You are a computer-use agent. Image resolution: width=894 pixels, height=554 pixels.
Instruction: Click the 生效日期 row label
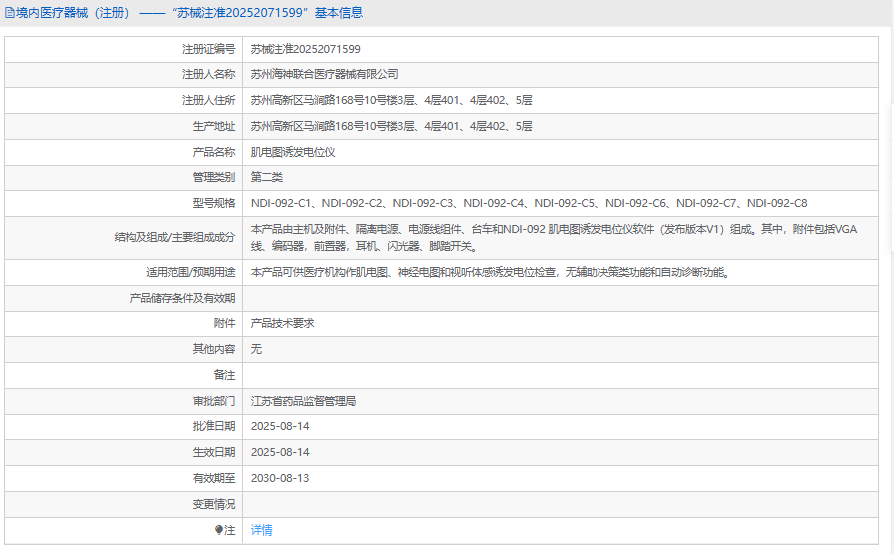[x=214, y=453]
